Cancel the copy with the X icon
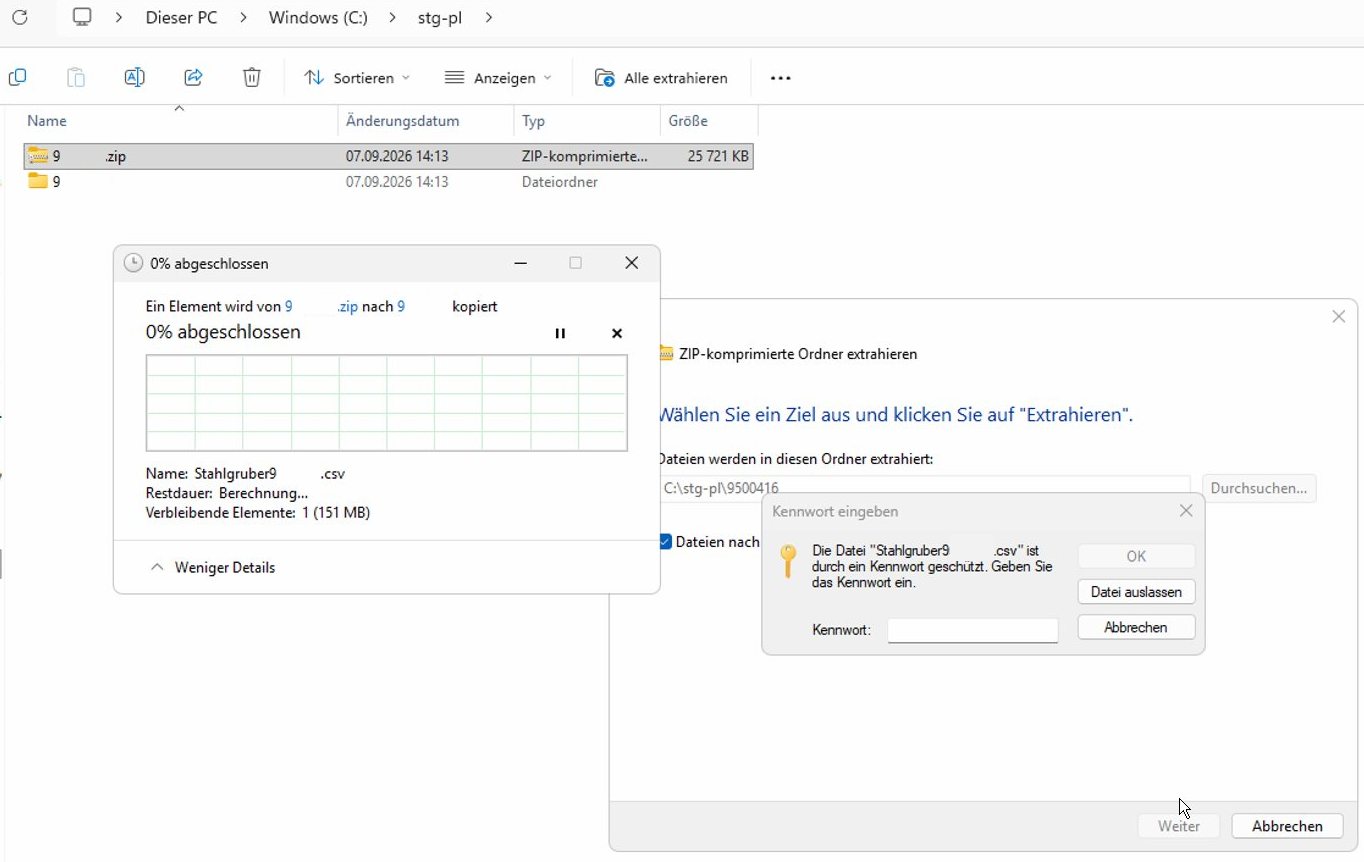Viewport: 1364px width, 862px height. (x=617, y=333)
